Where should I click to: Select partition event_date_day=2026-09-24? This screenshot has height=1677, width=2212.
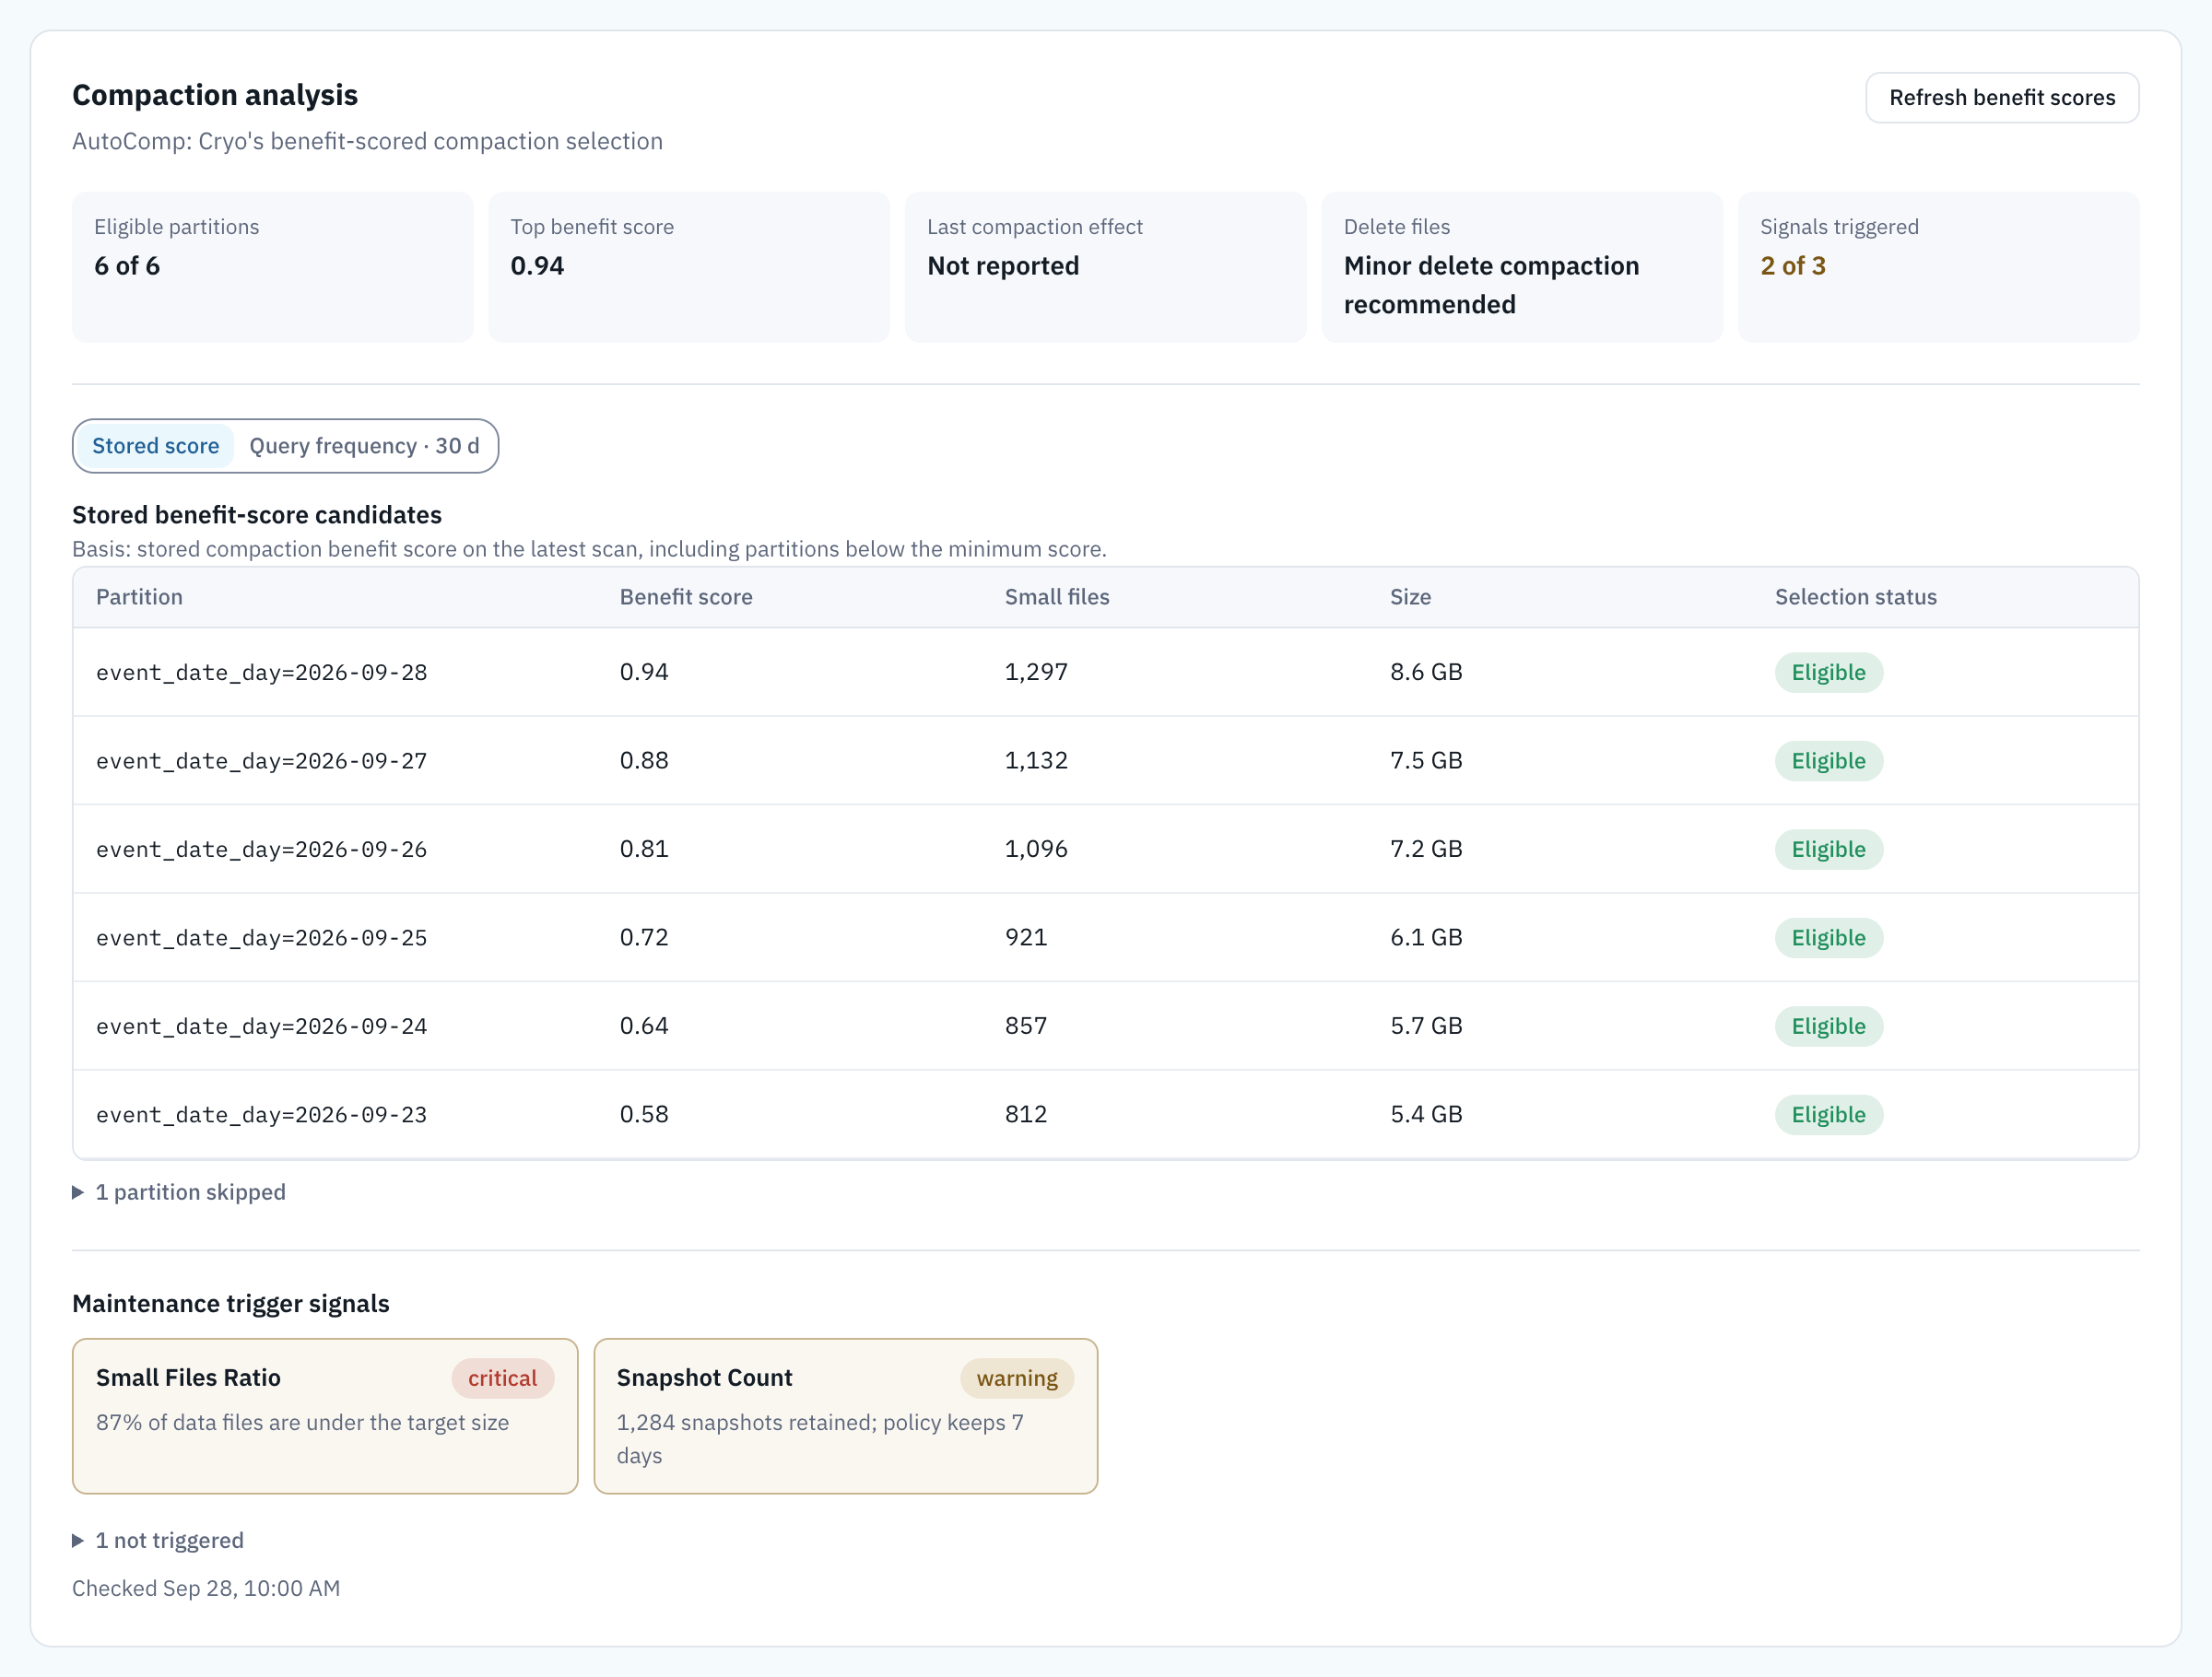[261, 1026]
